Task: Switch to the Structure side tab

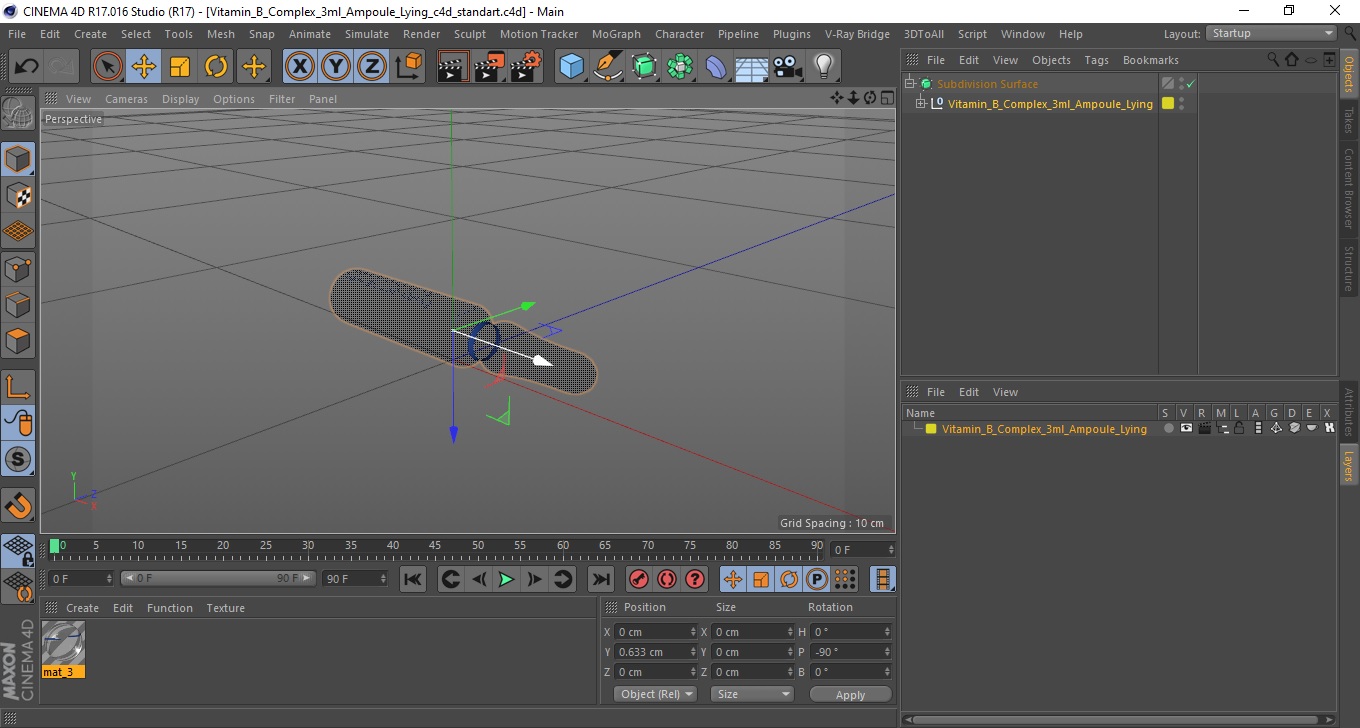Action: [1349, 267]
